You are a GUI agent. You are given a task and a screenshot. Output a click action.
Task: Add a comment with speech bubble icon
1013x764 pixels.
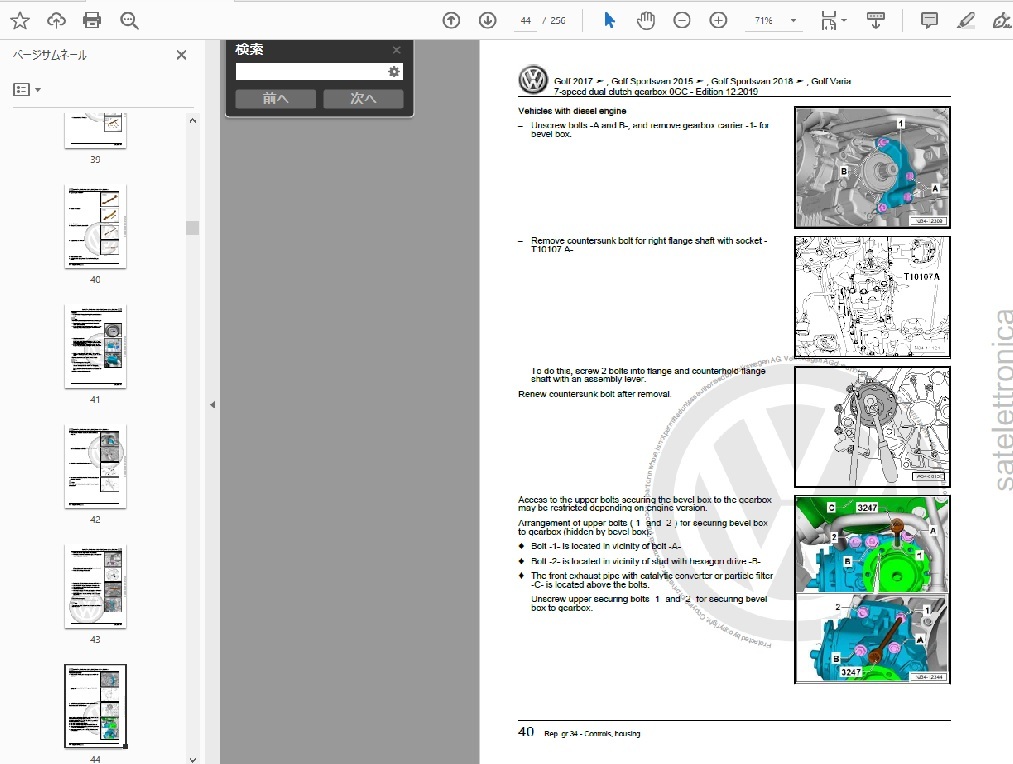[929, 21]
